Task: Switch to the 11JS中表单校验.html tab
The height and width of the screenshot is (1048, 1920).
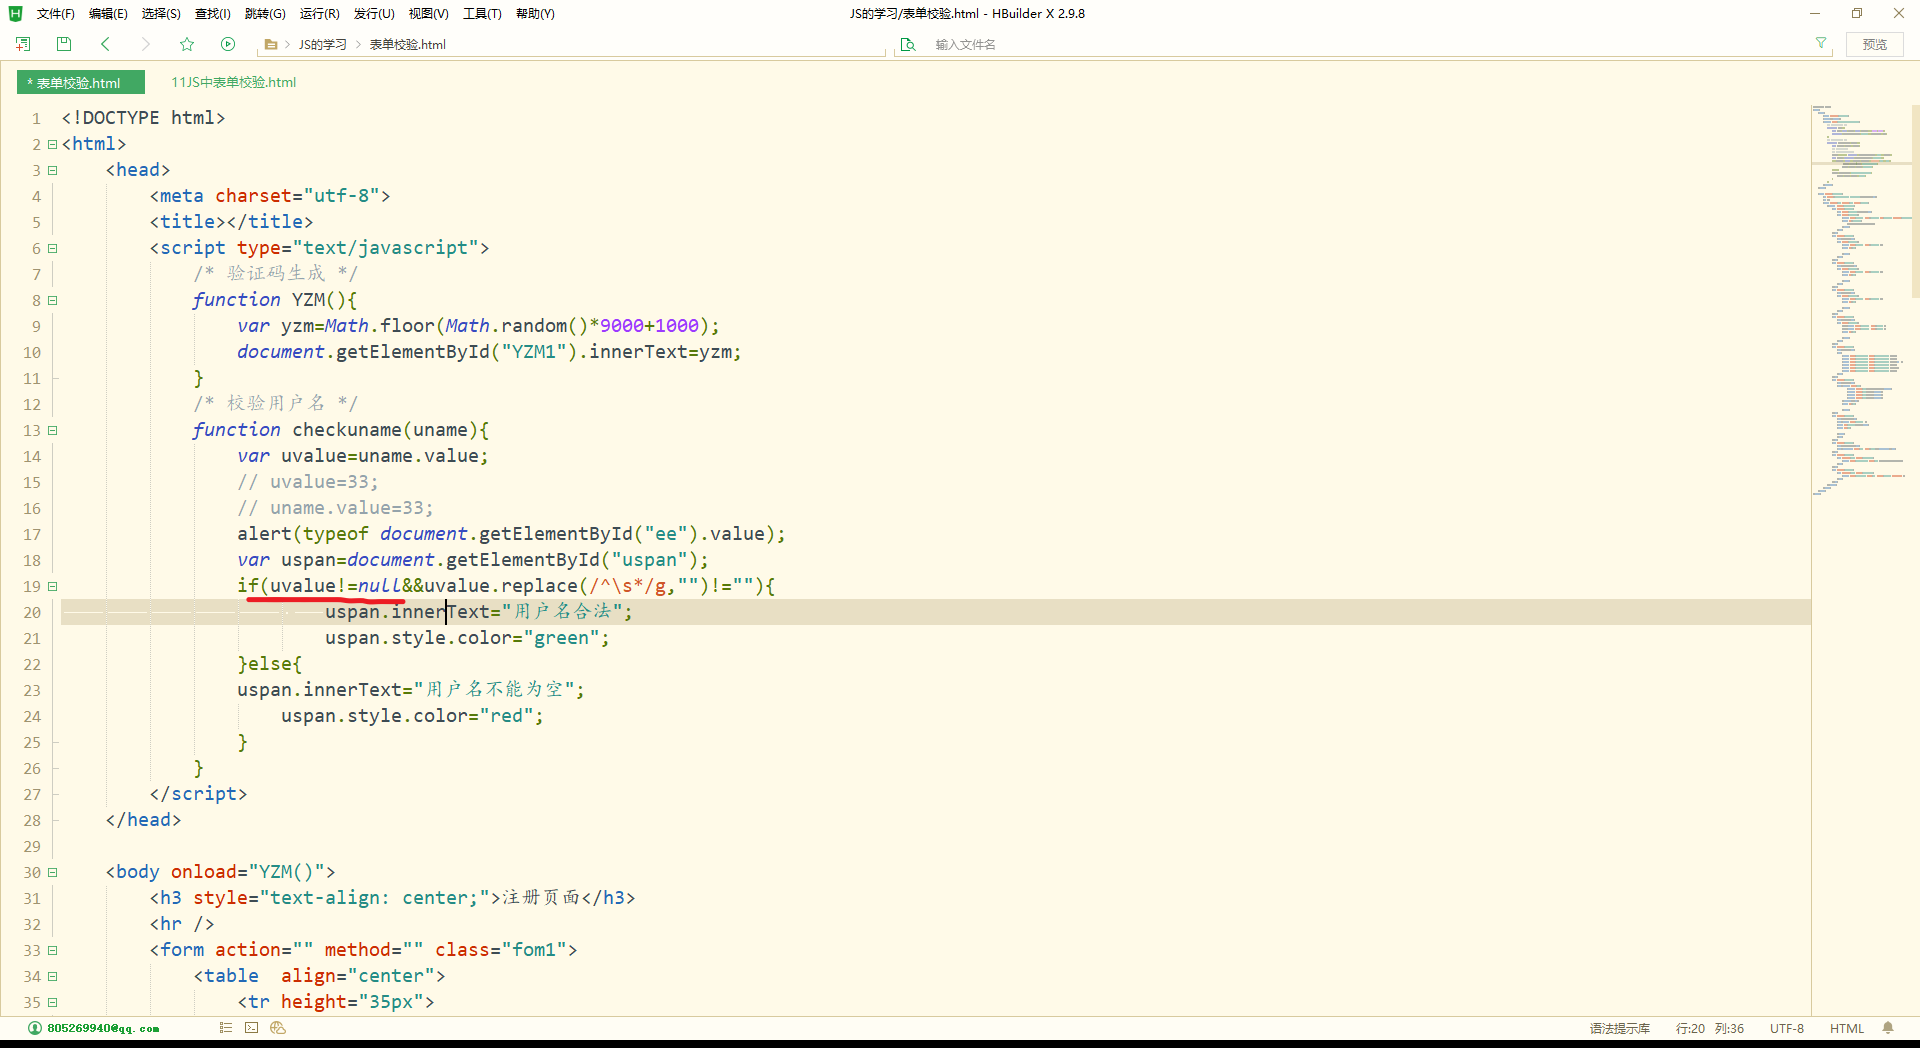Action: 233,83
